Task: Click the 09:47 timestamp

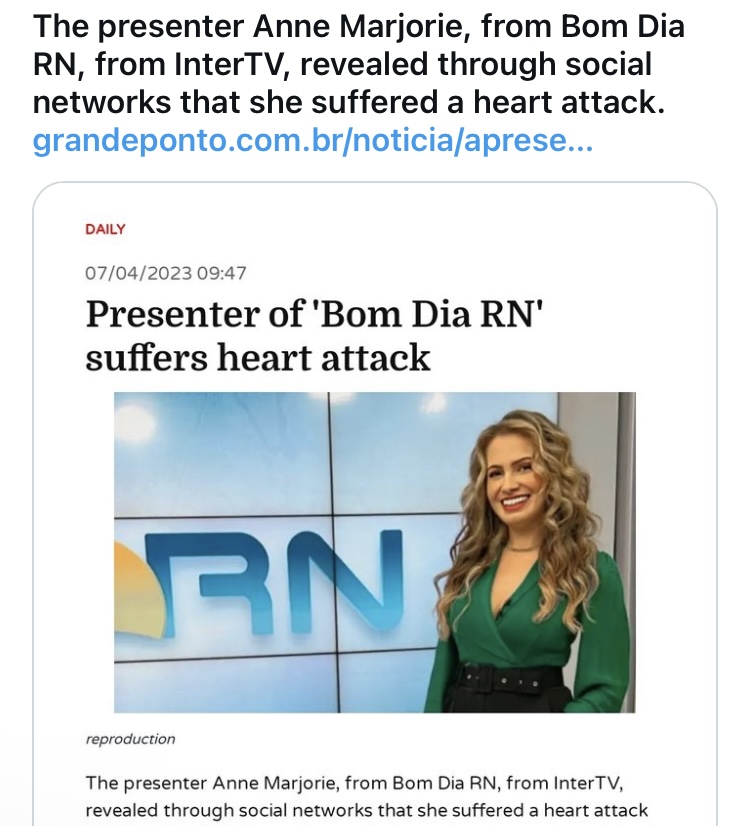Action: [x=221, y=273]
